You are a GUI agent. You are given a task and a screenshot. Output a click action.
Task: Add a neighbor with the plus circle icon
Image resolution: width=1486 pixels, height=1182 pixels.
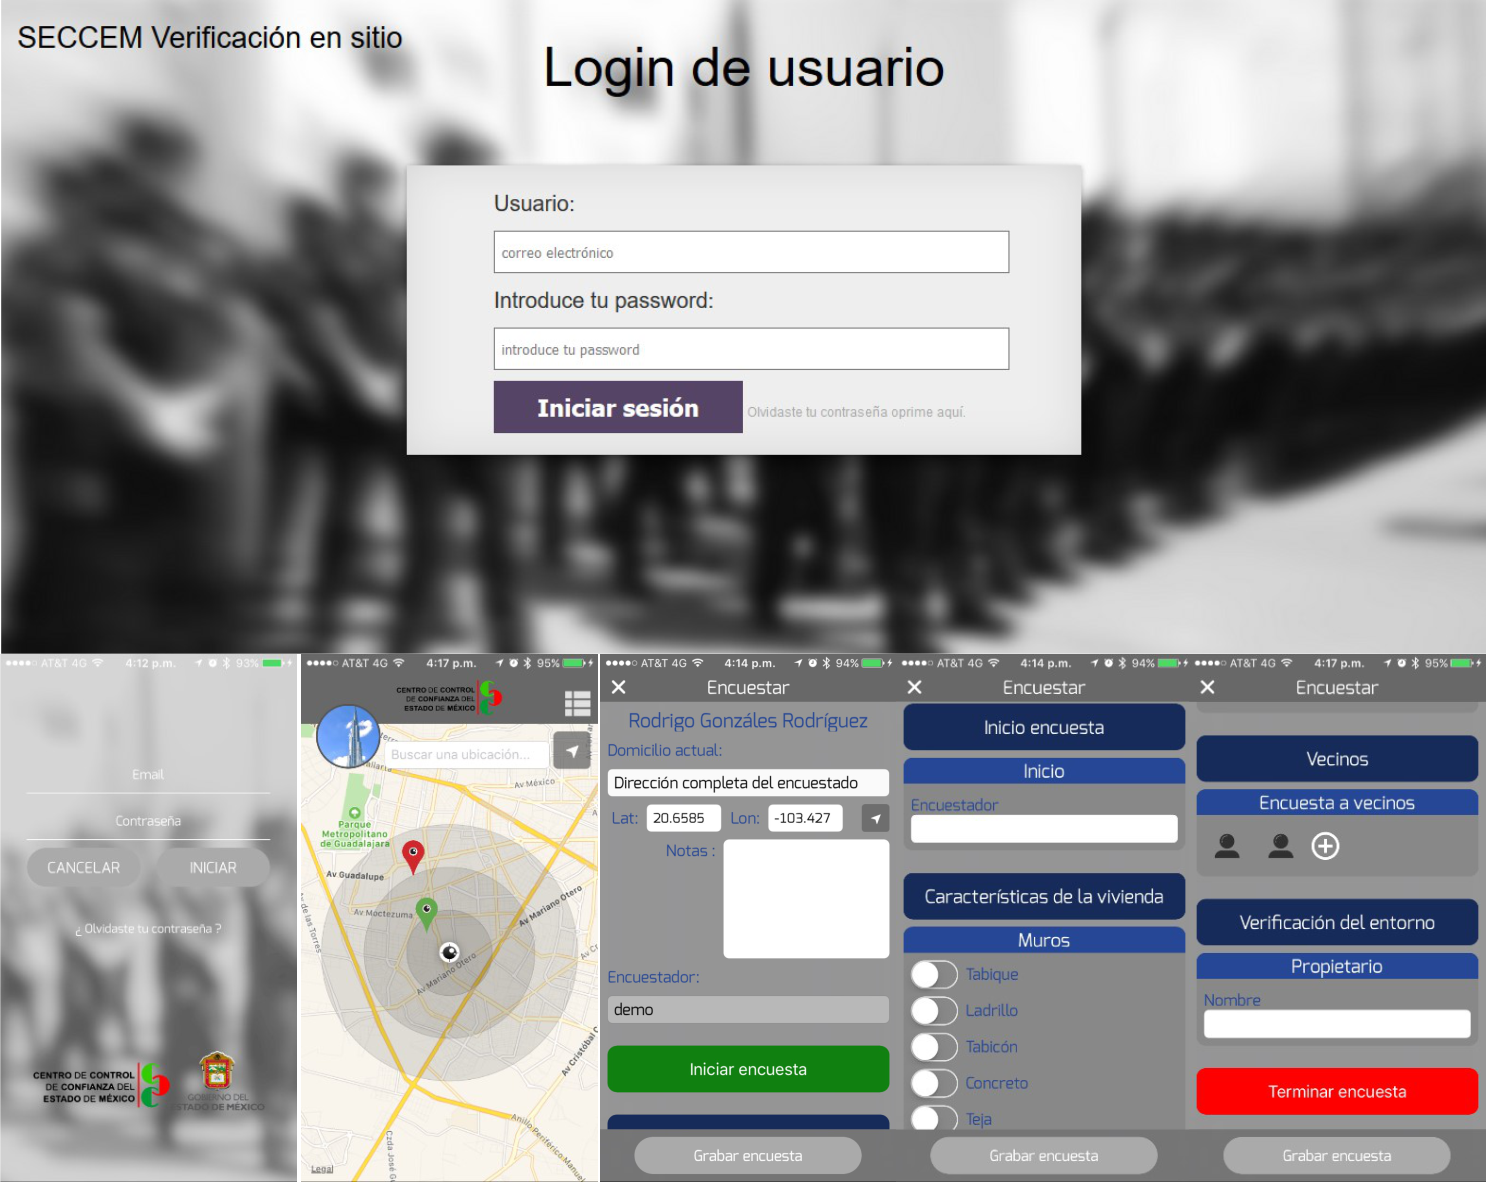(x=1325, y=846)
